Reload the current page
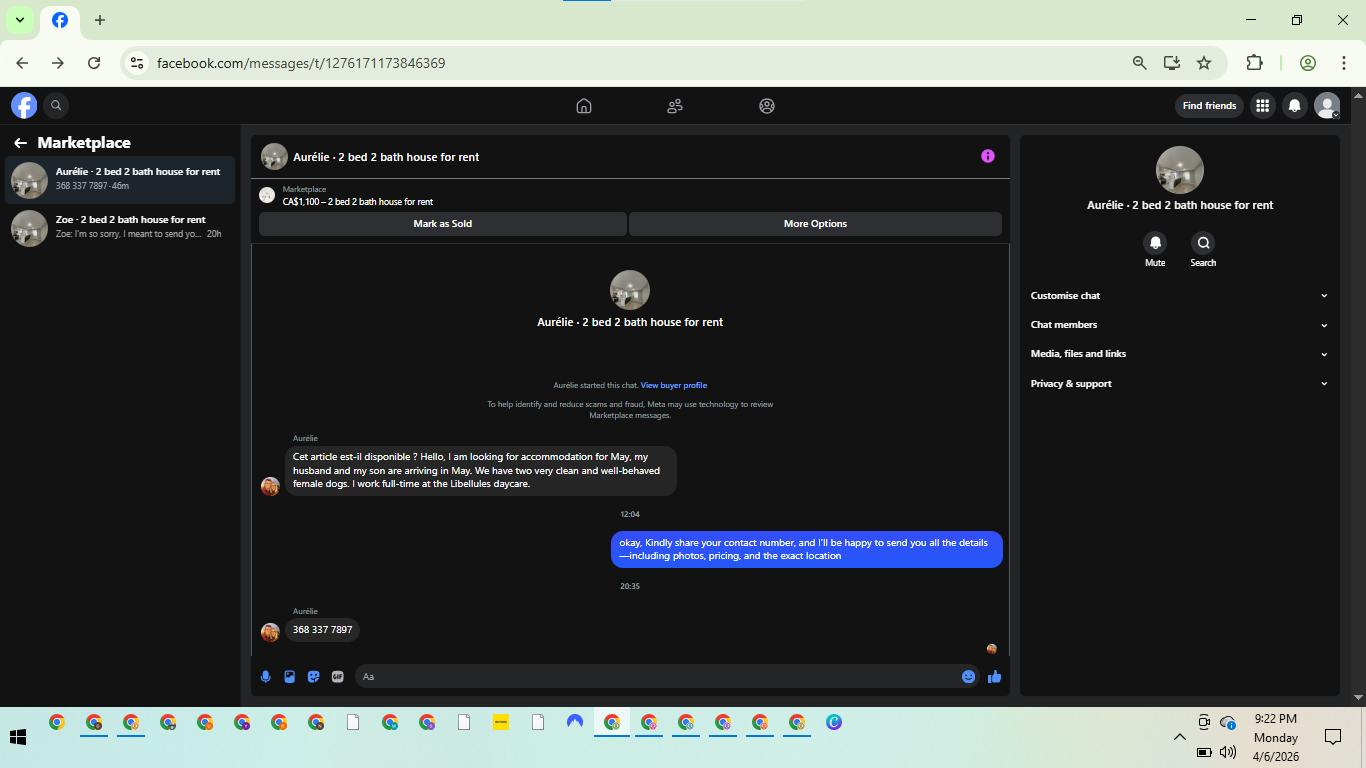The image size is (1366, 768). (x=94, y=63)
